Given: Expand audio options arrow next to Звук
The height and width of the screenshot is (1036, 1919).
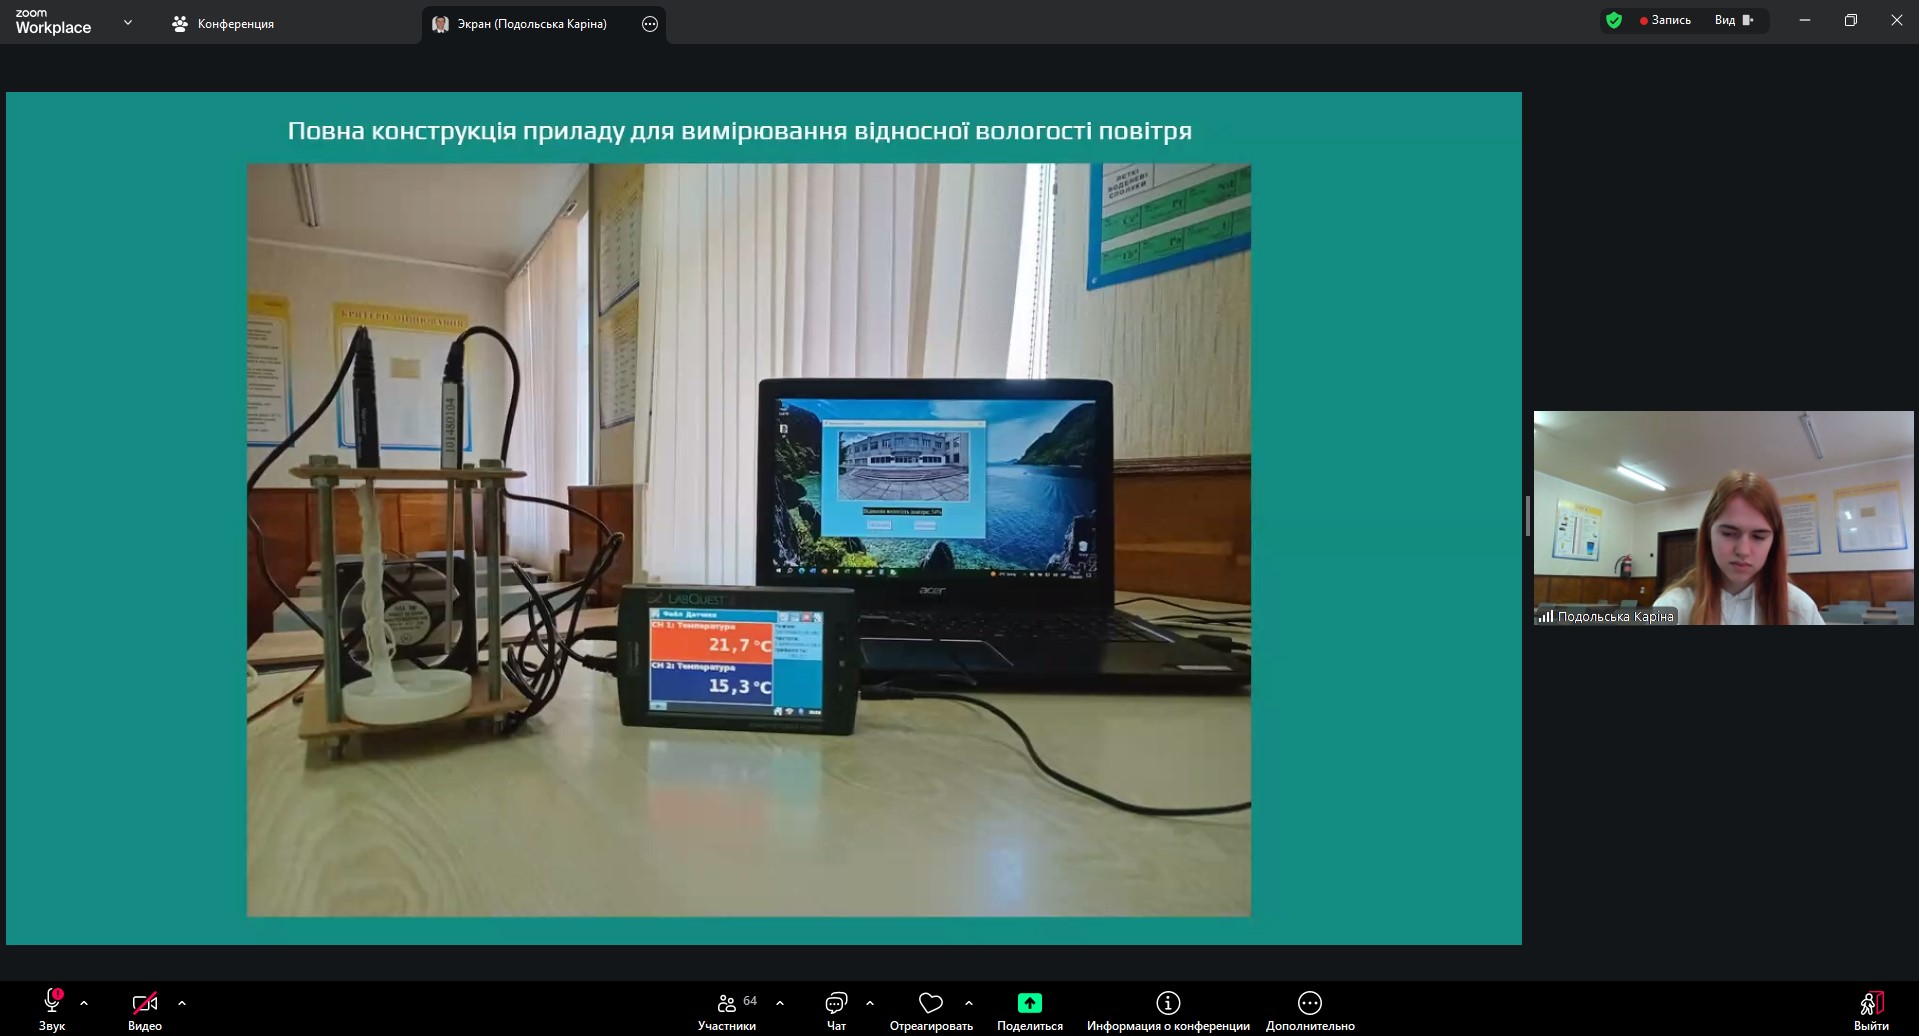Looking at the screenshot, I should pos(84,1003).
